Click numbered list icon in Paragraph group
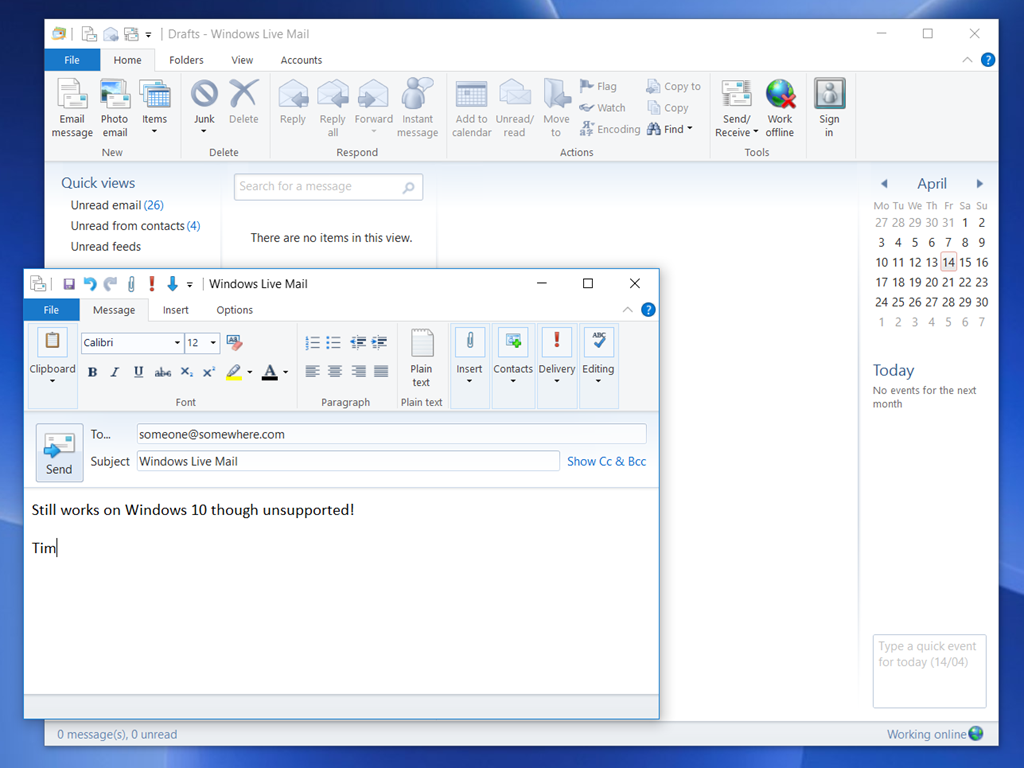The height and width of the screenshot is (768, 1024). click(x=312, y=342)
